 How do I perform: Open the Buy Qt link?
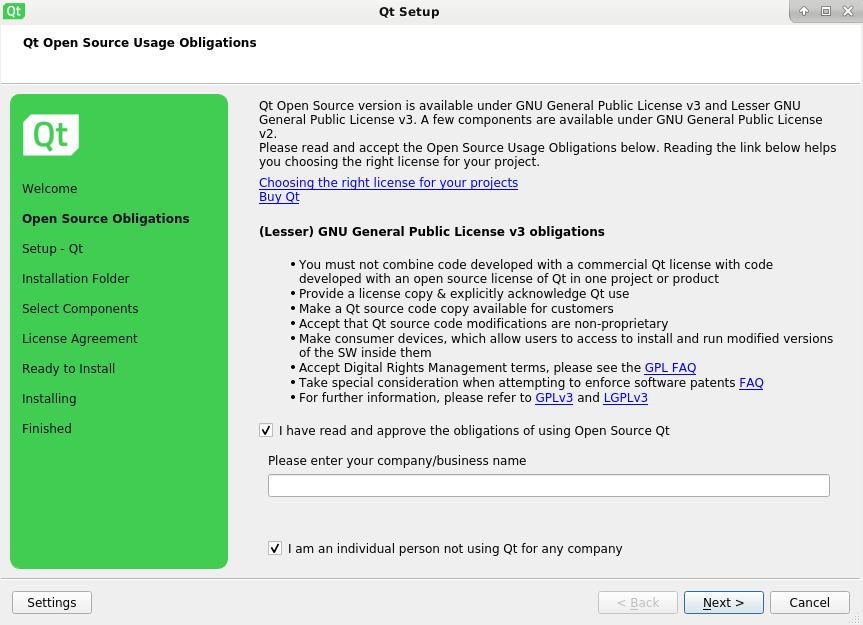click(x=279, y=197)
